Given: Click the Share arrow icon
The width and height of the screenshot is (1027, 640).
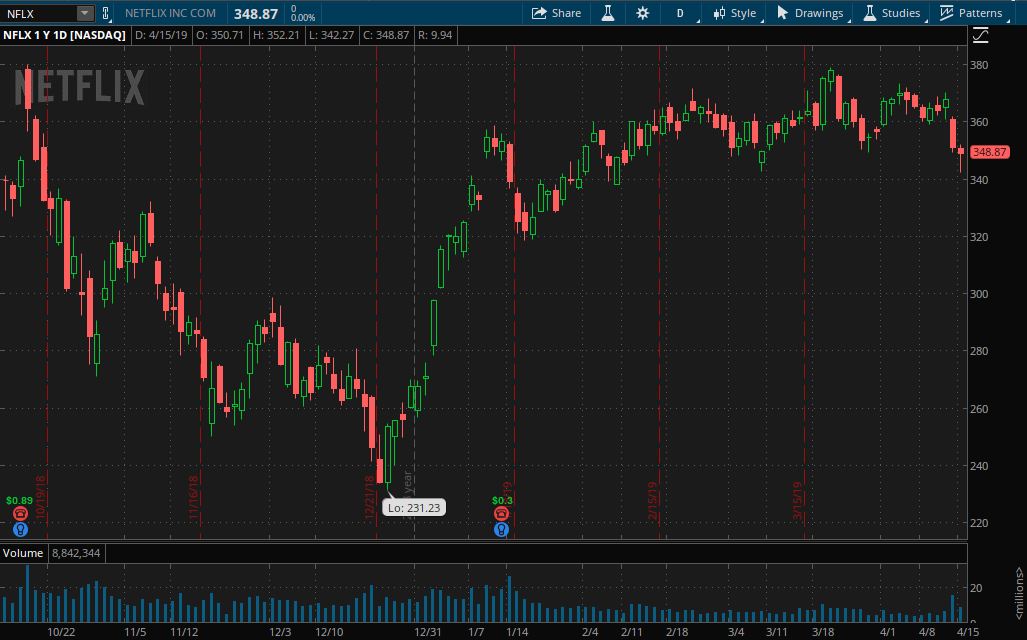Looking at the screenshot, I should [x=539, y=13].
